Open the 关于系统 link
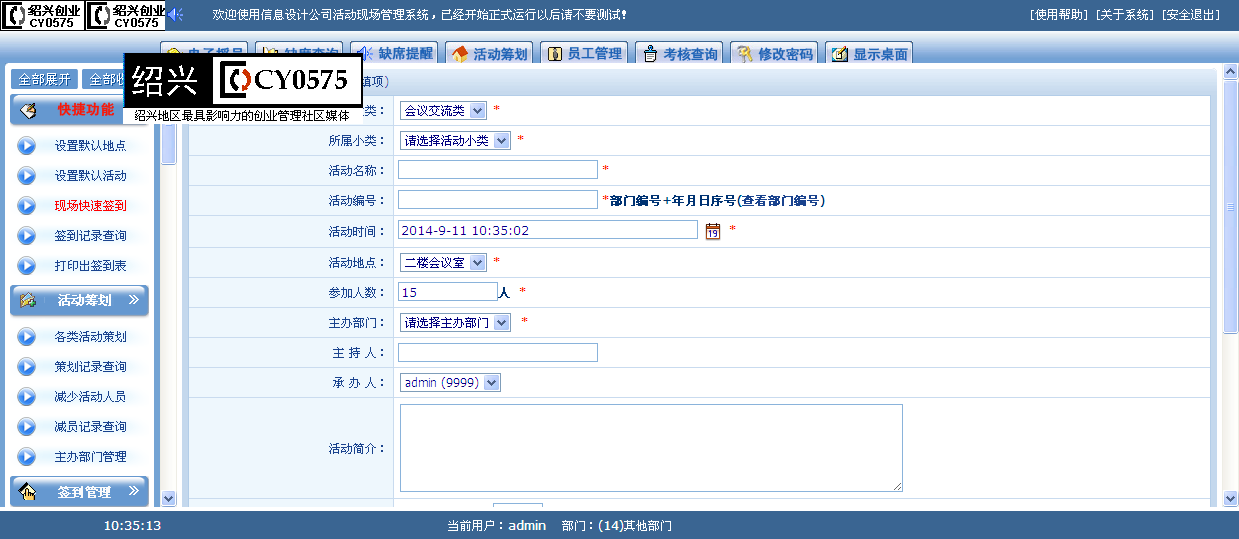 coord(1125,15)
